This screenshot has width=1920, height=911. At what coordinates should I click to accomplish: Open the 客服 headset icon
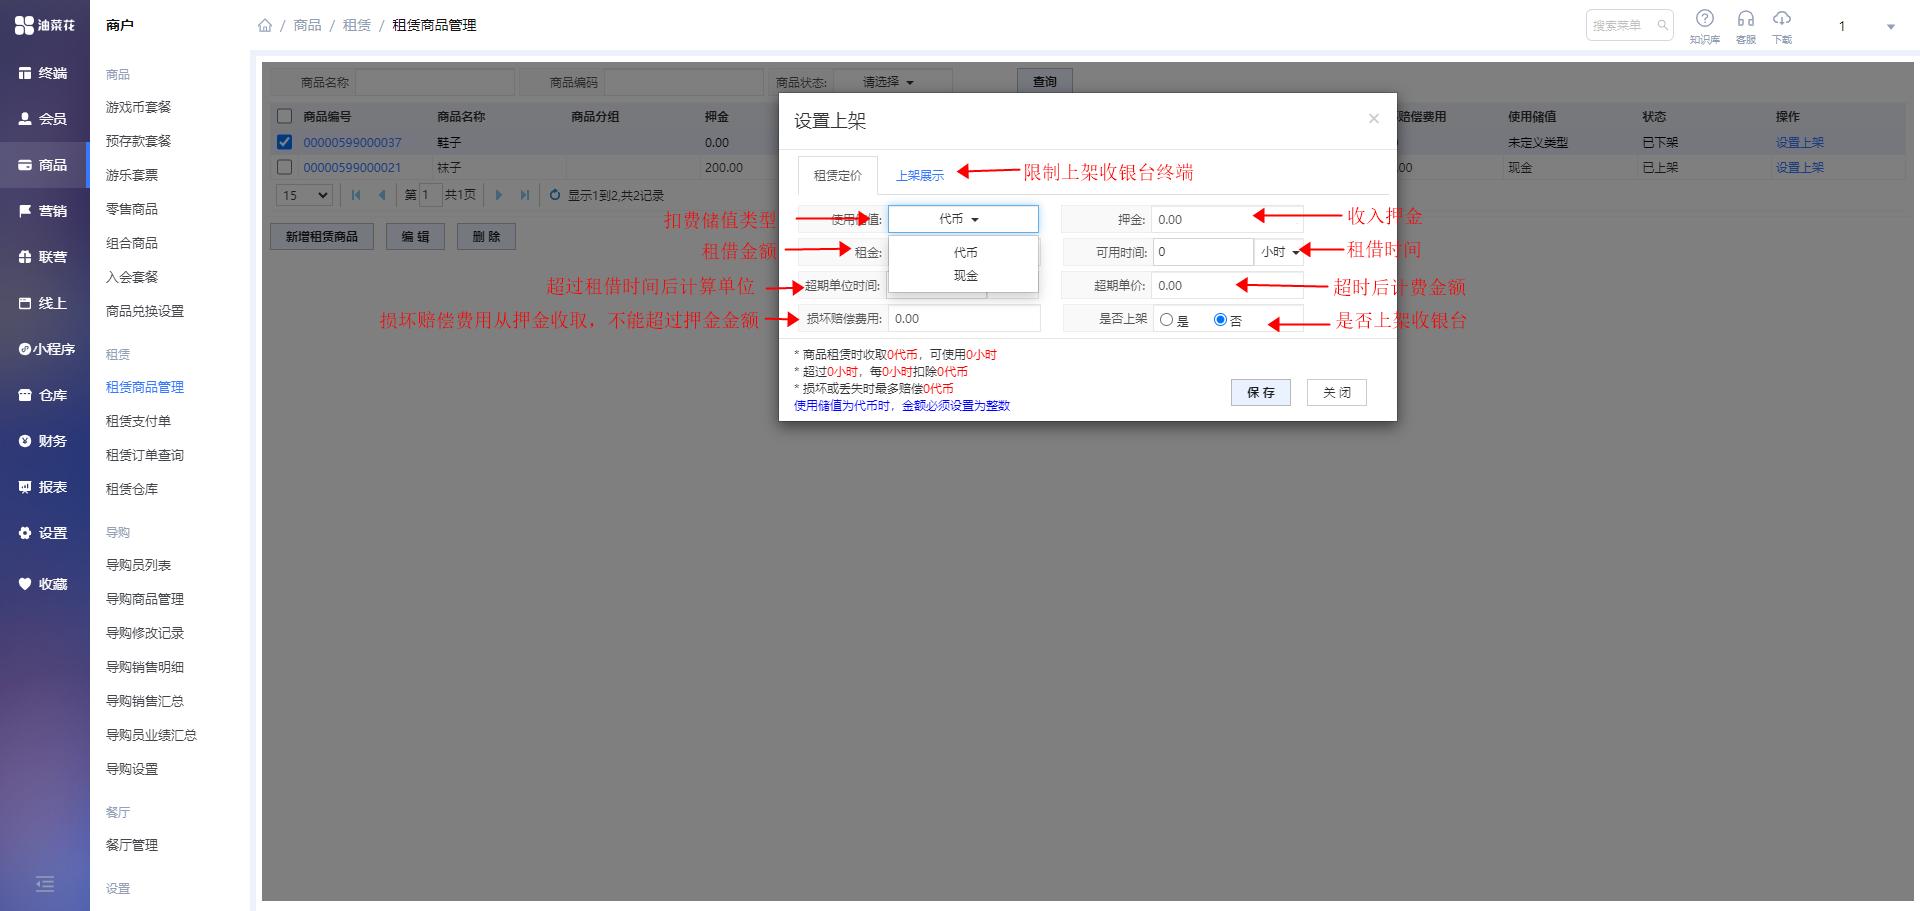click(1746, 25)
